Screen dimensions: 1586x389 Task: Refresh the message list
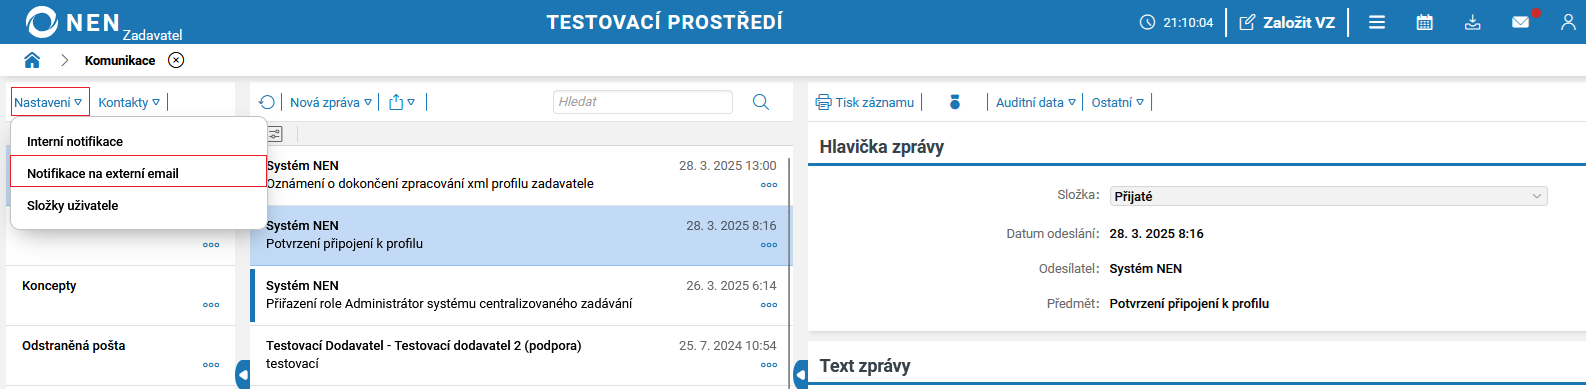point(266,102)
